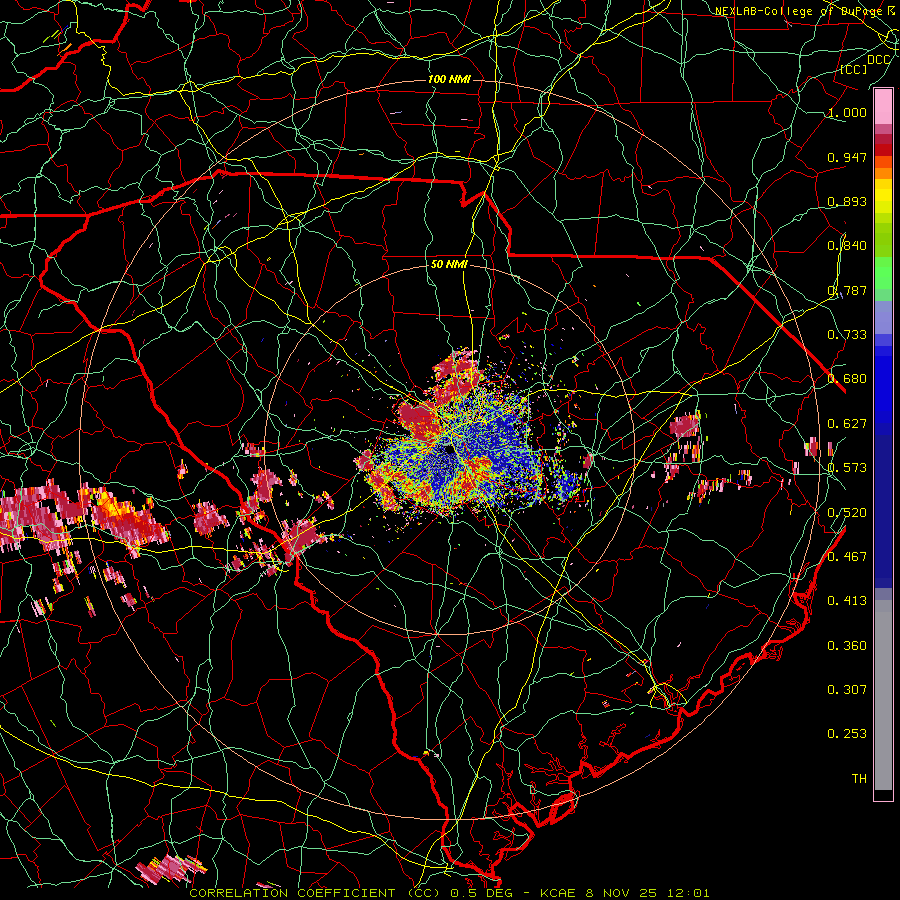Click the gray lower segment of the color bar
This screenshot has width=900, height=900.
point(883,700)
